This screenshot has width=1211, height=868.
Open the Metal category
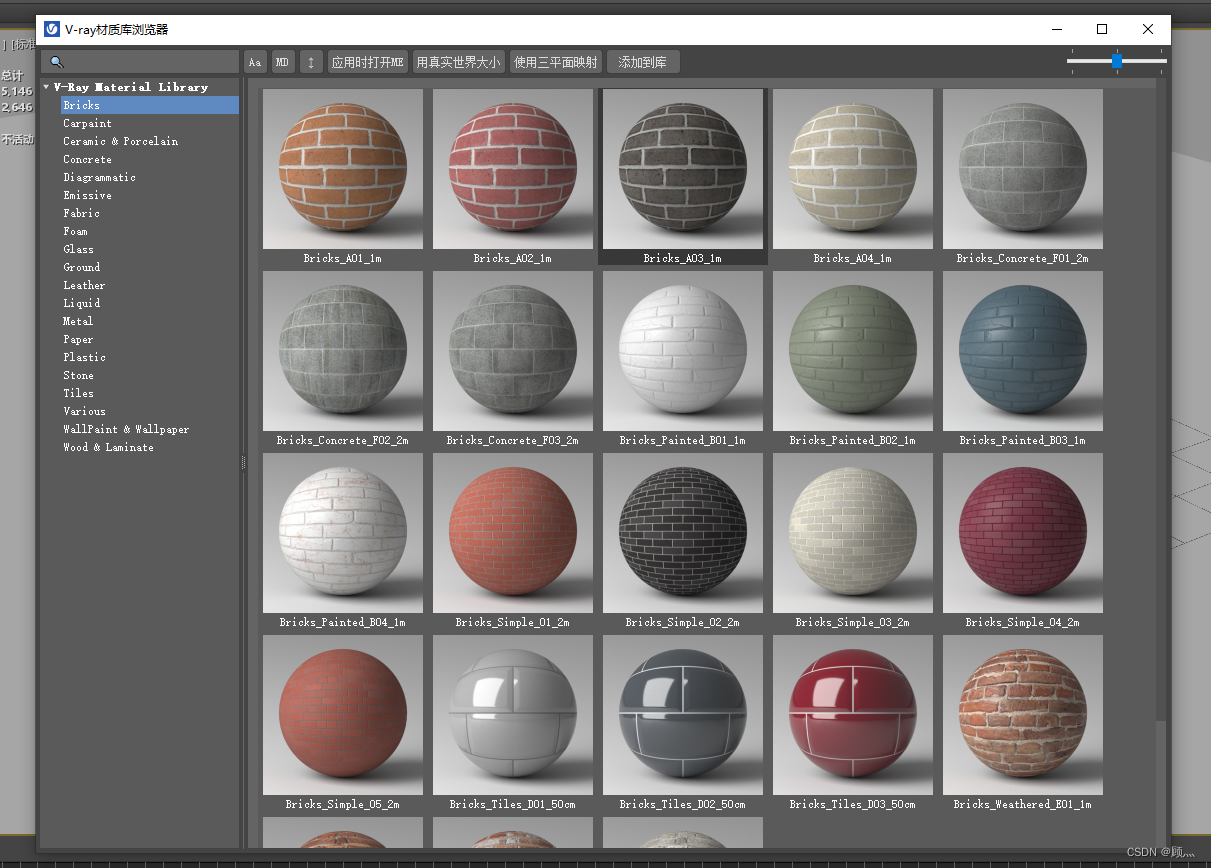pyautogui.click(x=78, y=321)
